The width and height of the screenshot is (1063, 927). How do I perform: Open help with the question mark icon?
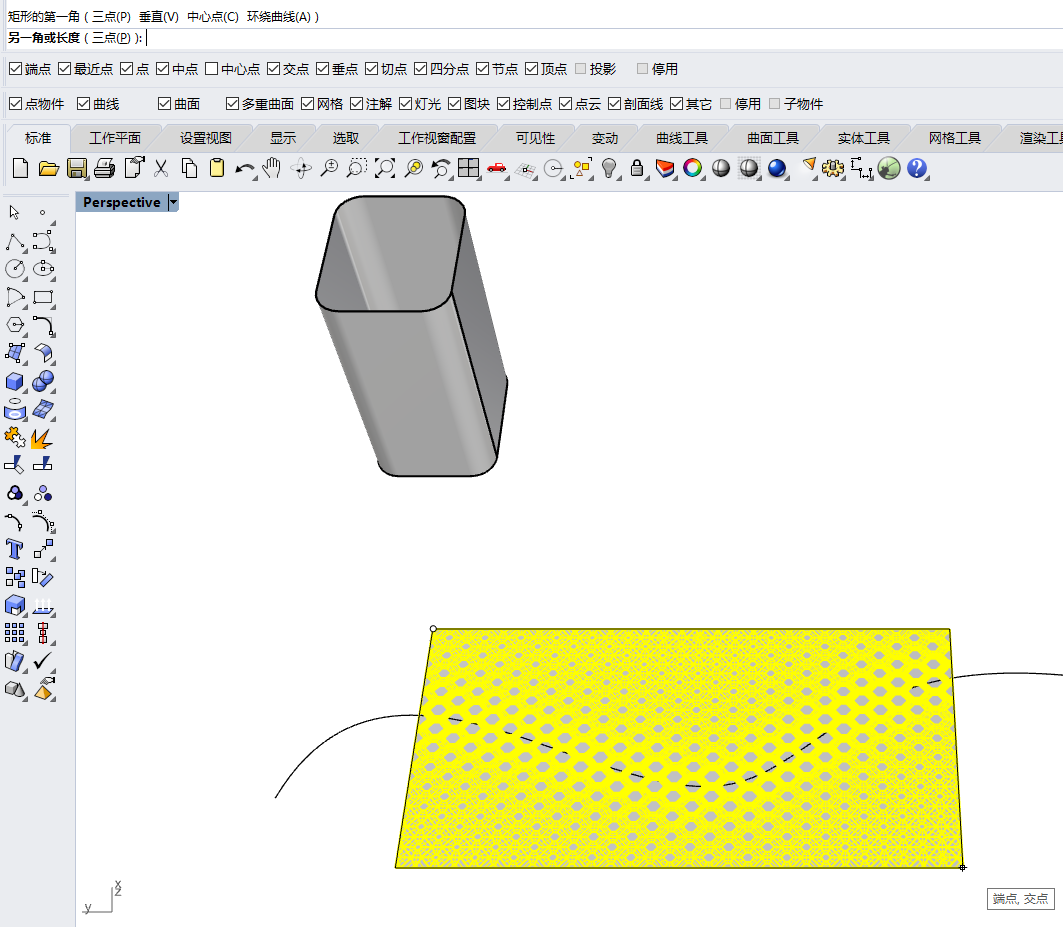click(x=917, y=168)
